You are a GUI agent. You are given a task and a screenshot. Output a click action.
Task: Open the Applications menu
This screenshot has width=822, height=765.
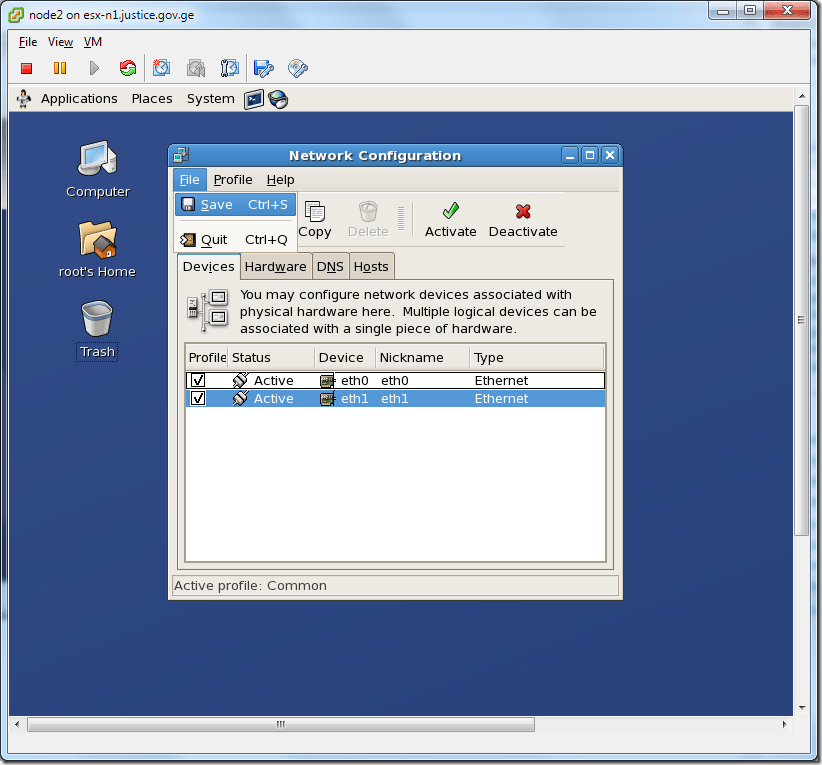click(x=79, y=98)
